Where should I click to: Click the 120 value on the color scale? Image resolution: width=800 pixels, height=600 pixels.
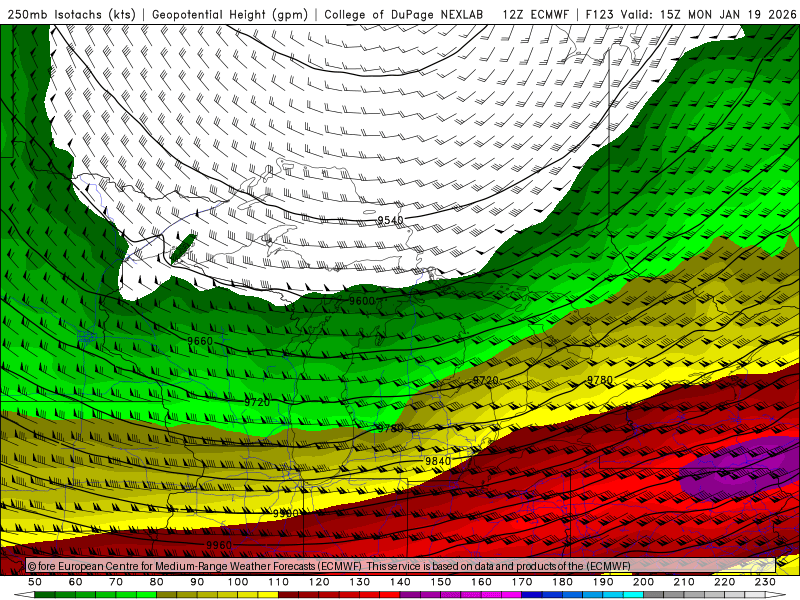[319, 582]
